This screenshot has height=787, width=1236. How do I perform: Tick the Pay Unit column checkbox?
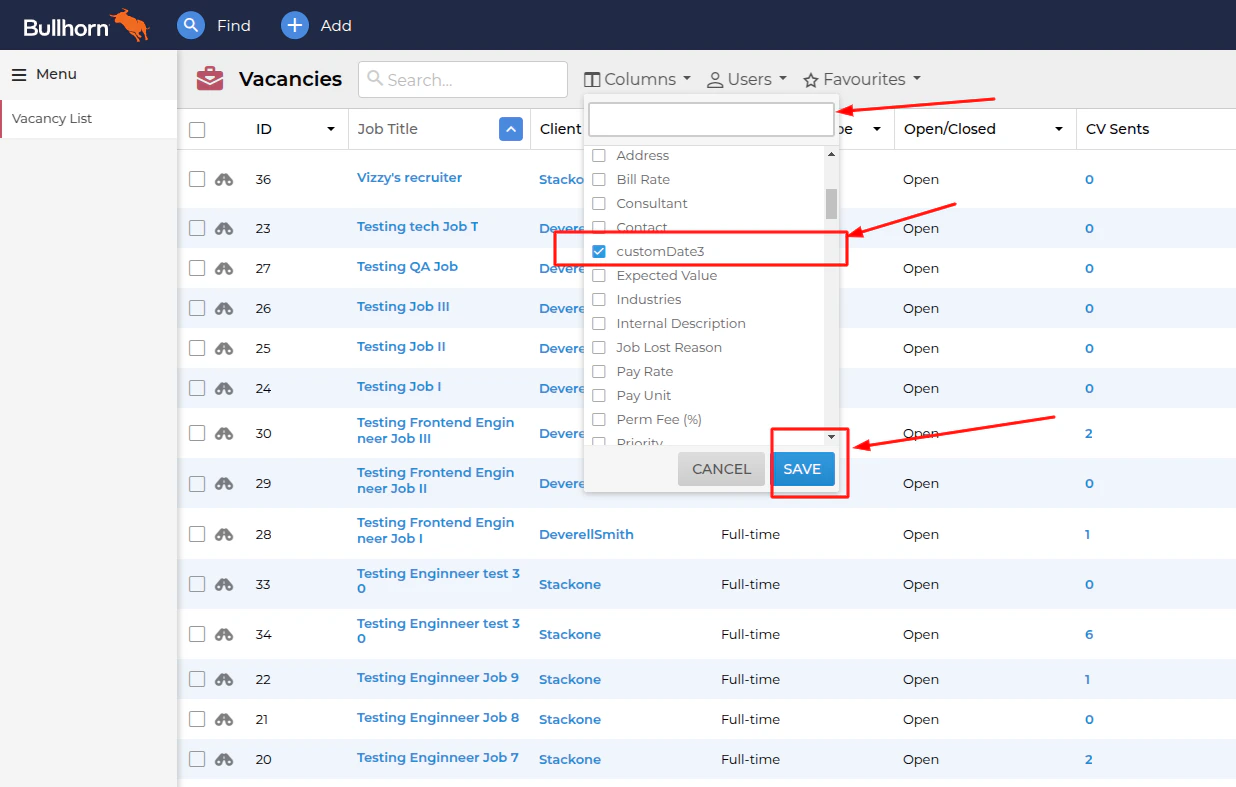coord(599,395)
